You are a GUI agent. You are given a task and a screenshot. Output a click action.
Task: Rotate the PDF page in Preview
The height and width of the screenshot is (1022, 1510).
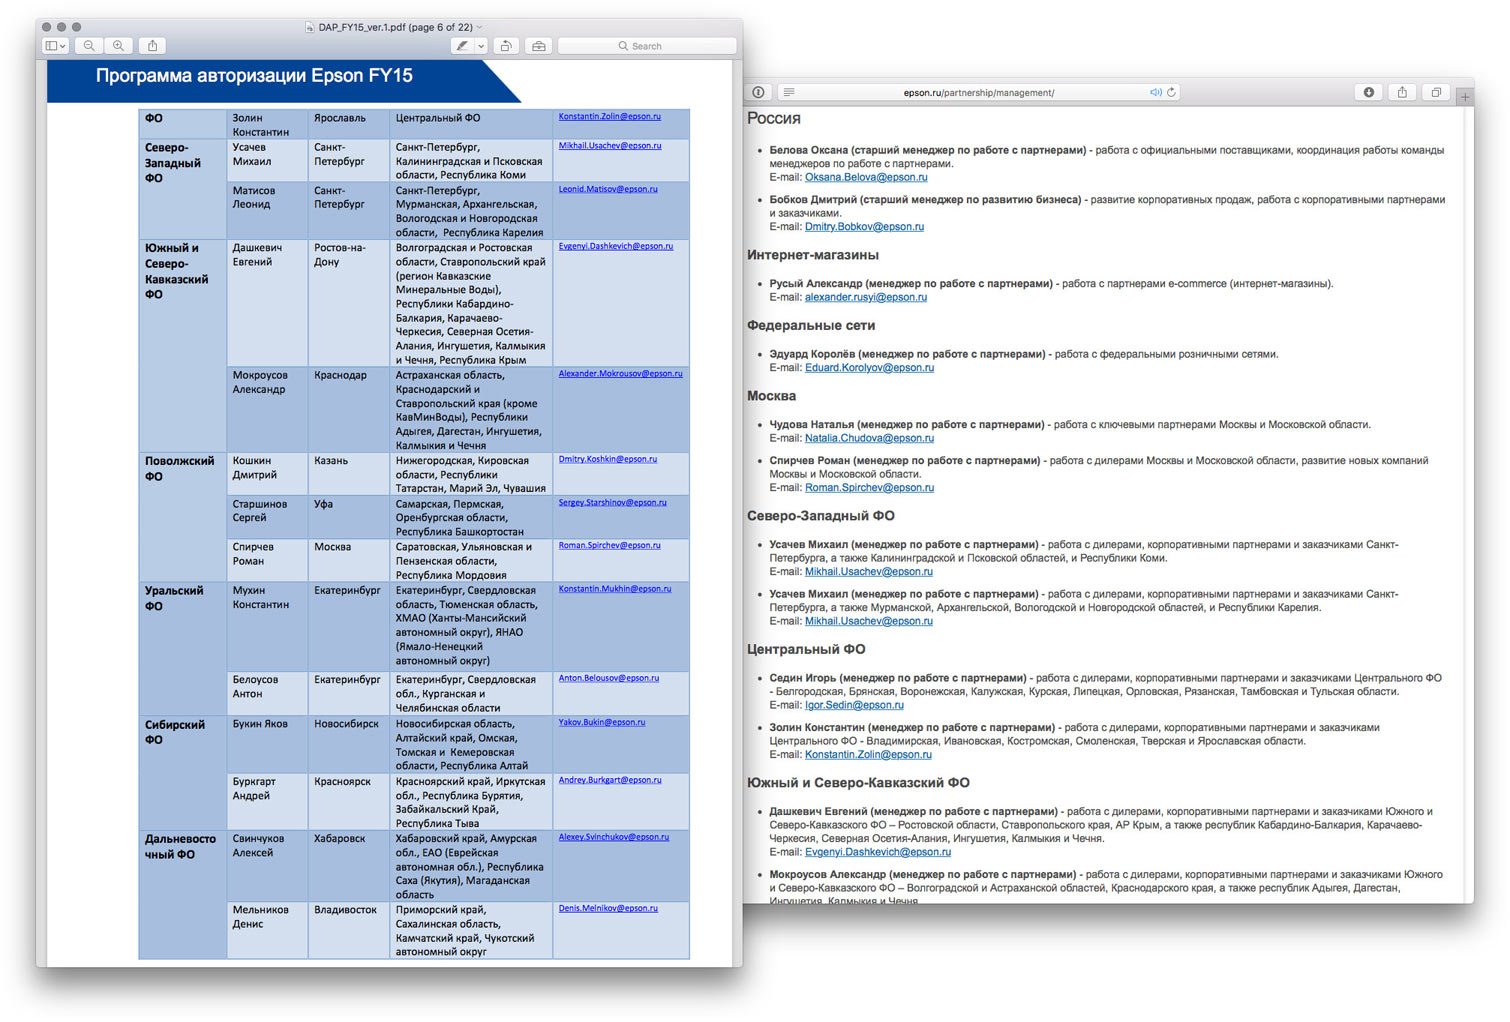coord(506,46)
